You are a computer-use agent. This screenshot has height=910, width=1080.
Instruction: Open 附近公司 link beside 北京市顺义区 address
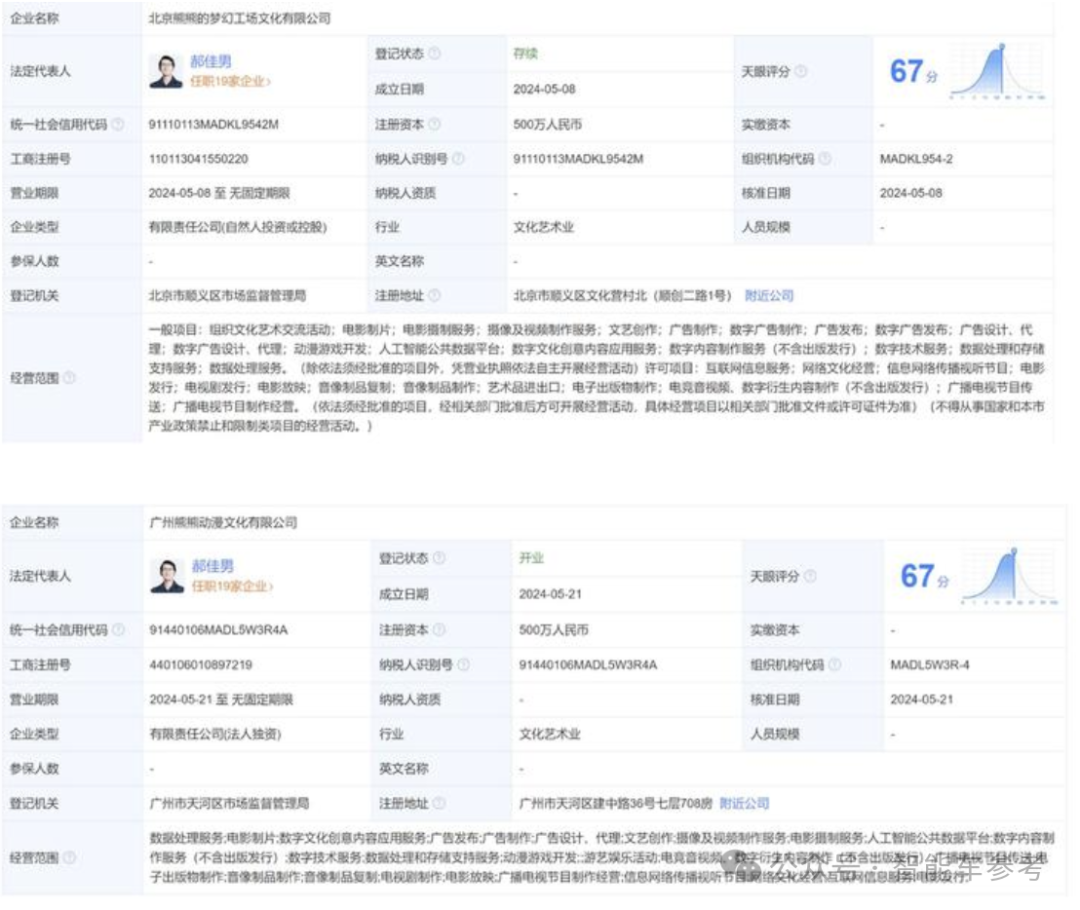[768, 296]
